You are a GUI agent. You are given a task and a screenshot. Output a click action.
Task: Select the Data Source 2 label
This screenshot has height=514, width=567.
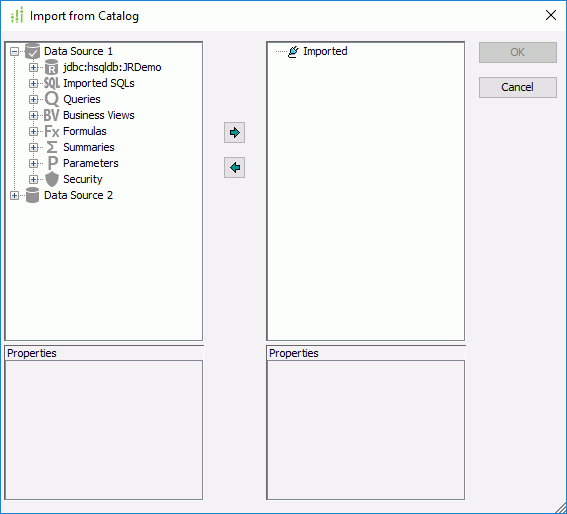(78, 195)
